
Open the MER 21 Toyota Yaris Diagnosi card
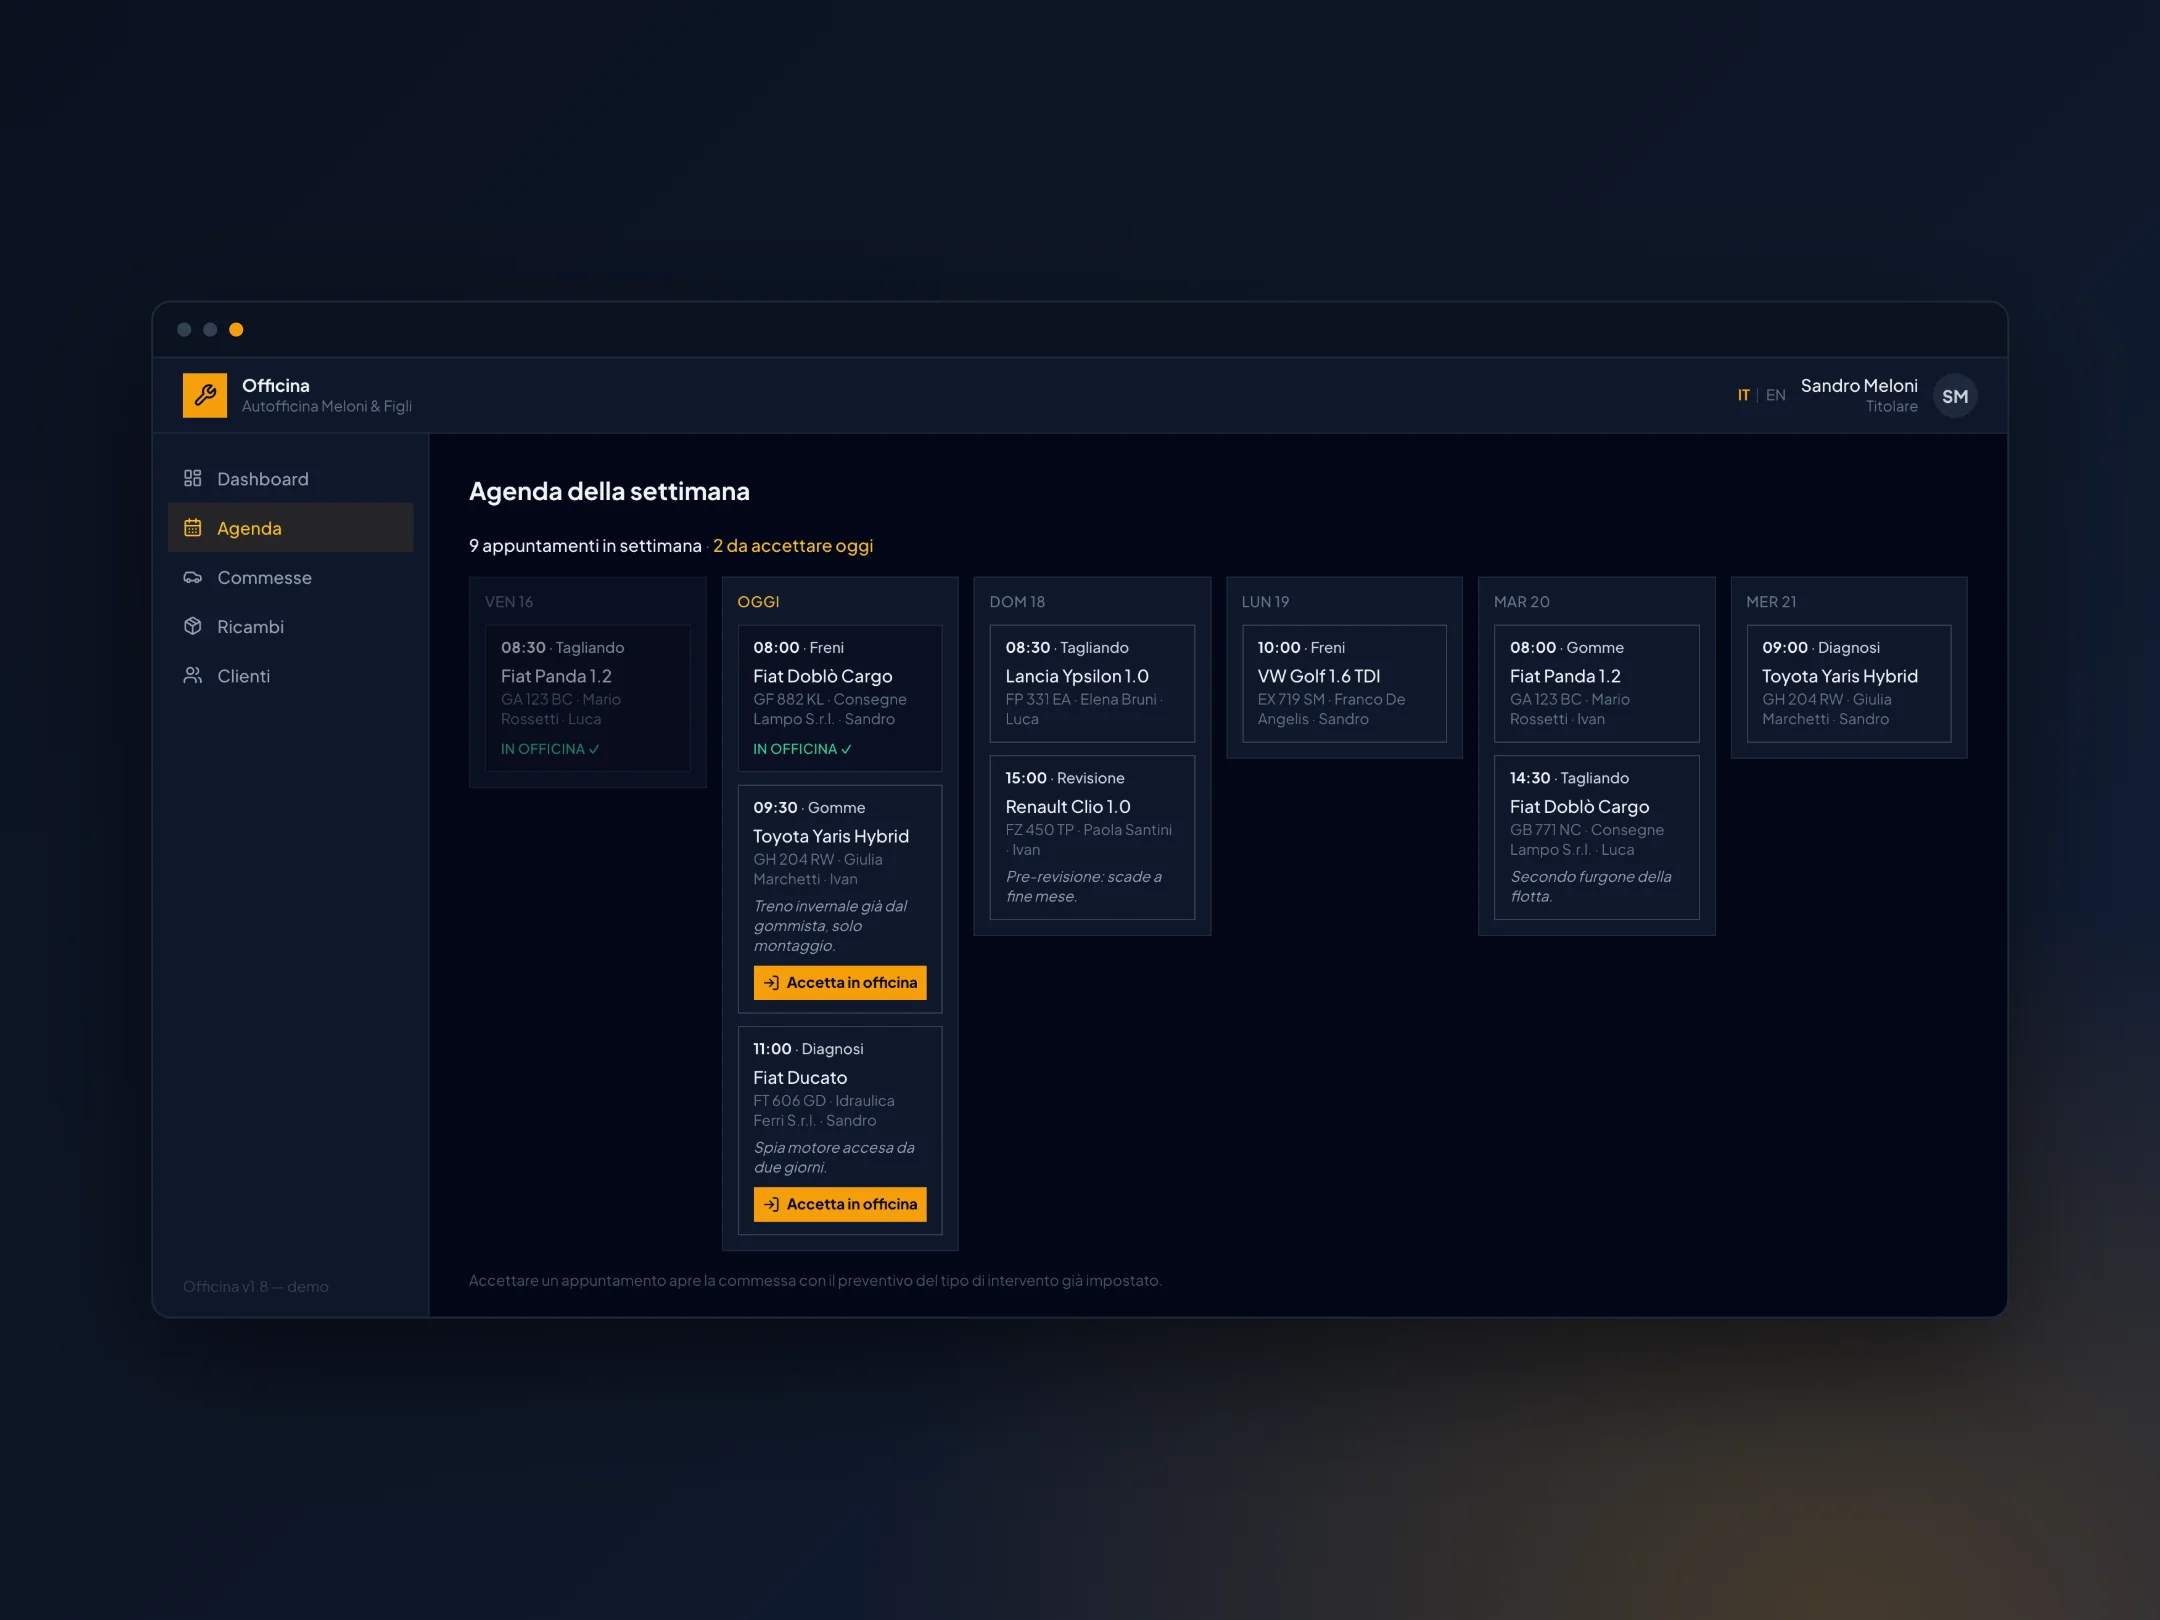1848,683
